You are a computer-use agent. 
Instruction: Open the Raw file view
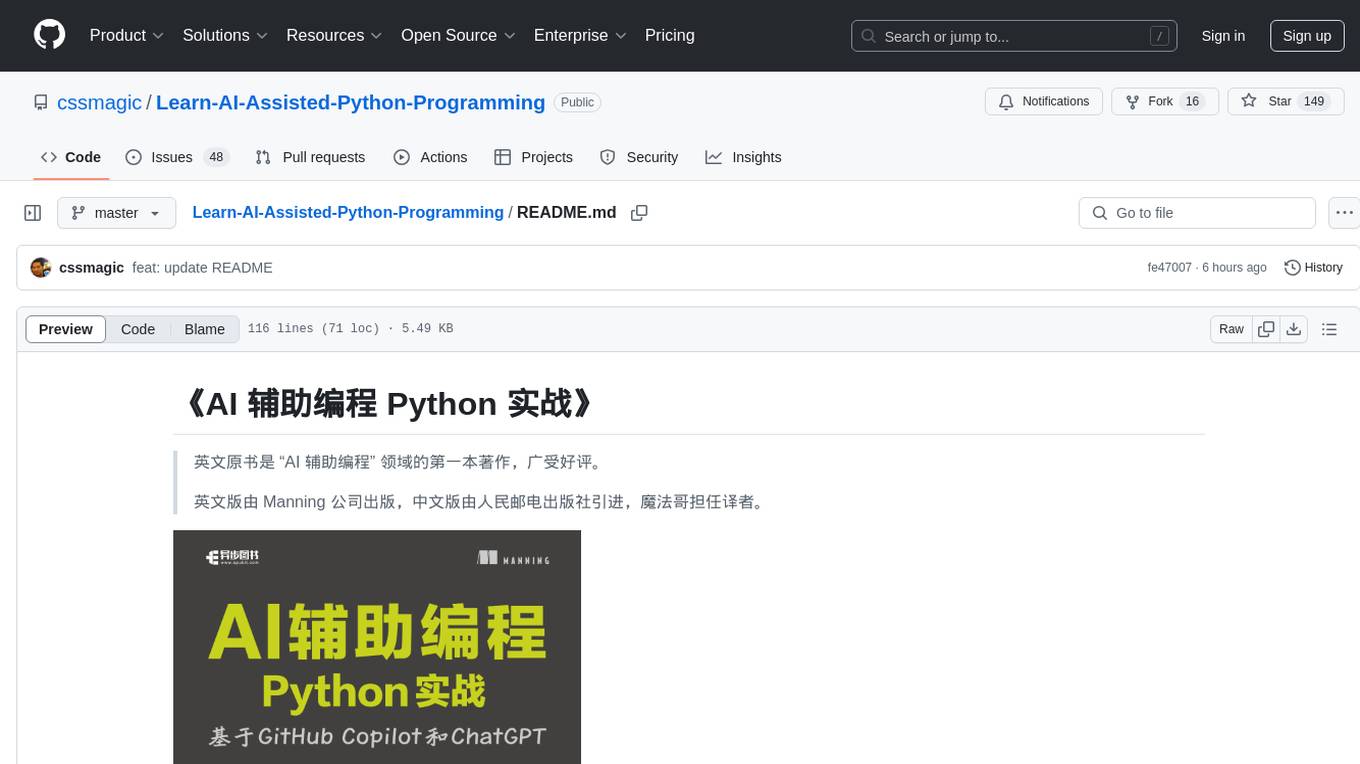coord(1231,329)
